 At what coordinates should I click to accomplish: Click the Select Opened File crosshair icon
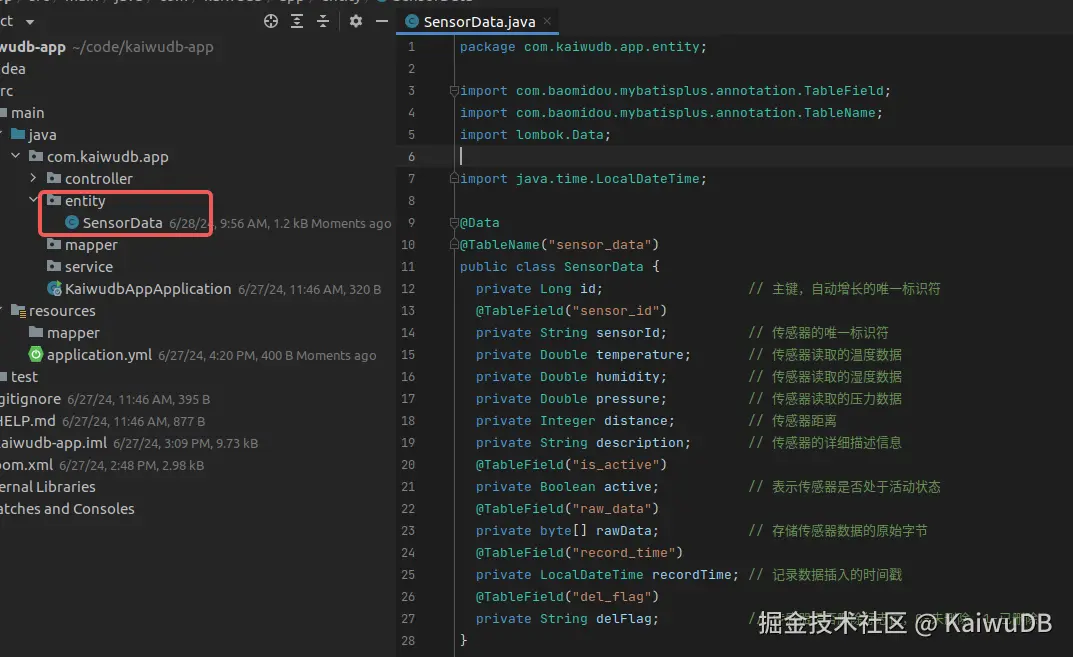(x=271, y=21)
